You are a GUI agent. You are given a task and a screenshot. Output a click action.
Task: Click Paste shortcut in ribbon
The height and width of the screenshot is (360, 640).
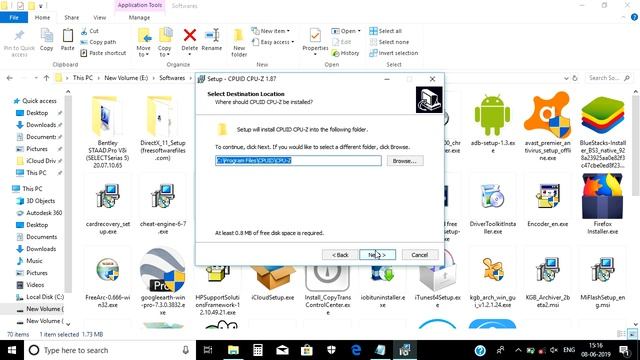tap(103, 53)
